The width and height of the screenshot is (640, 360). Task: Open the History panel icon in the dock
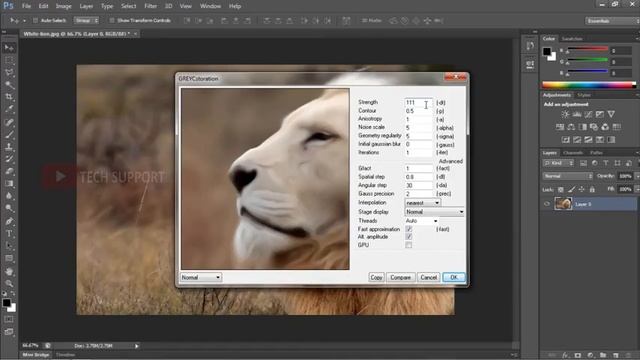(x=530, y=46)
